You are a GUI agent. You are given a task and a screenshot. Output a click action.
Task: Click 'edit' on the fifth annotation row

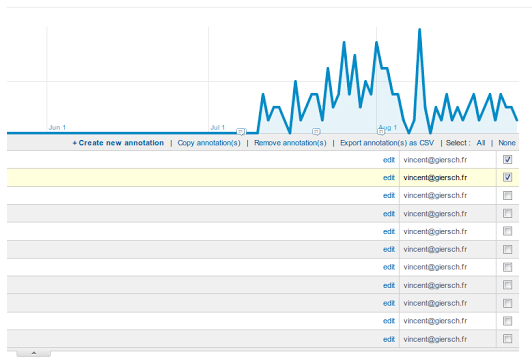389,231
